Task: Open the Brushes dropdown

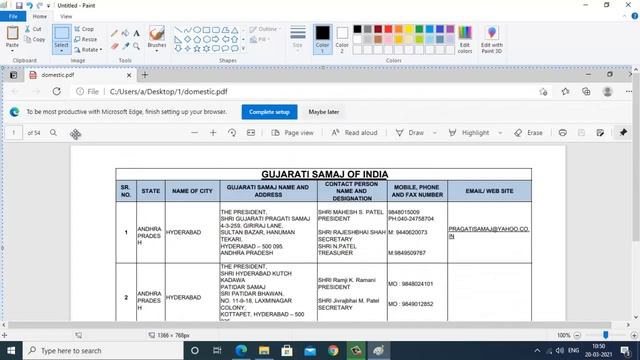Action: click(x=157, y=51)
